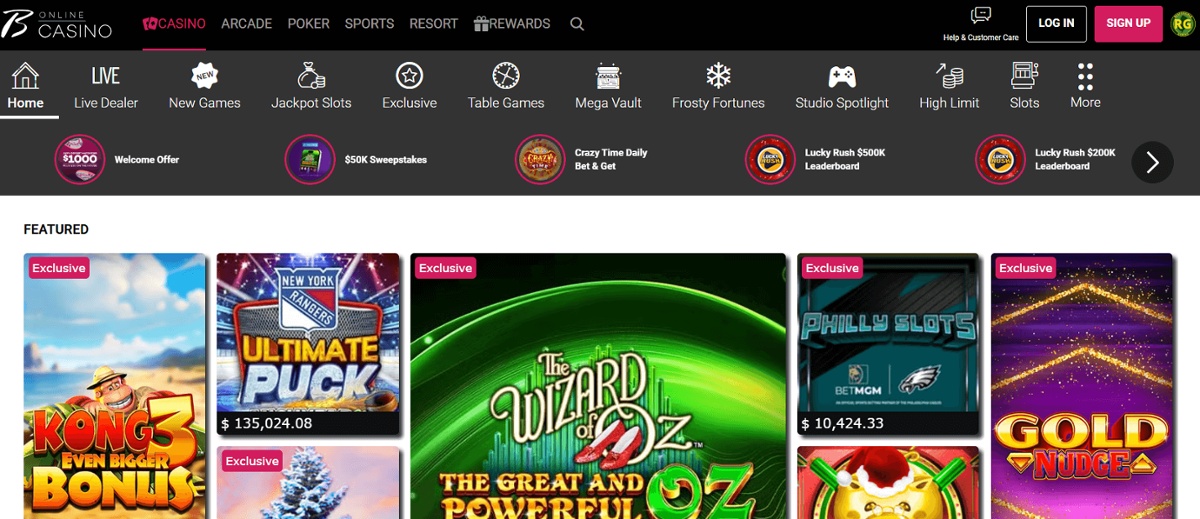
Task: Click the Borgata Online Casino logo
Action: 57,24
